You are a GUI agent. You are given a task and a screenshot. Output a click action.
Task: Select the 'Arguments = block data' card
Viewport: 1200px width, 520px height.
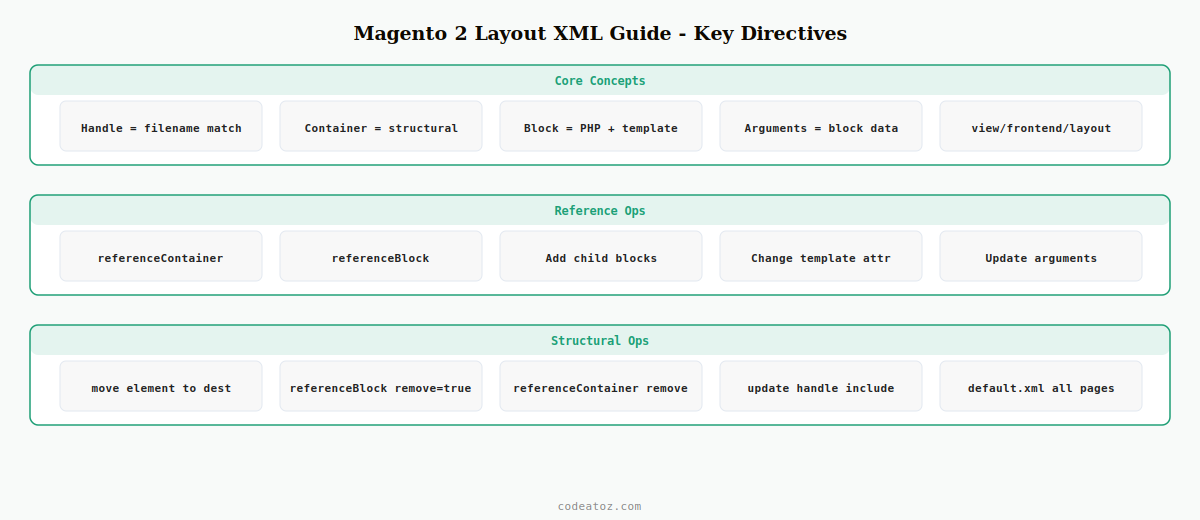tap(821, 126)
